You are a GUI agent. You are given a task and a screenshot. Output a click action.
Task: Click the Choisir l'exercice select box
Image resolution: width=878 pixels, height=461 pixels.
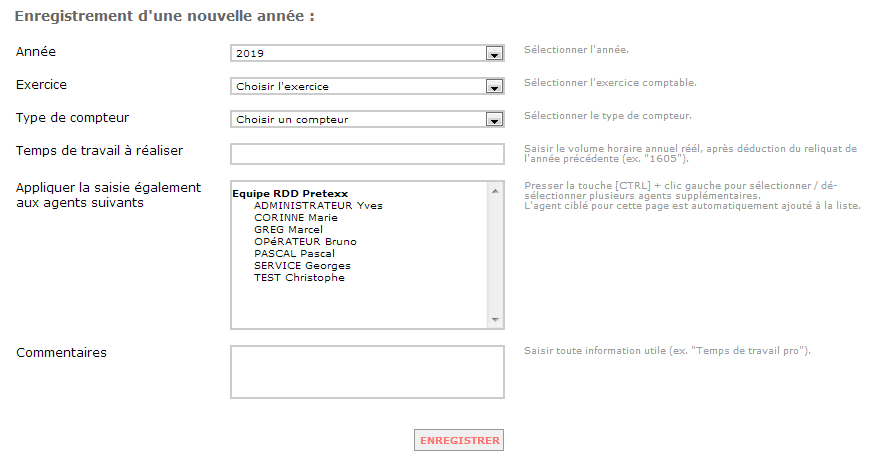click(x=367, y=86)
